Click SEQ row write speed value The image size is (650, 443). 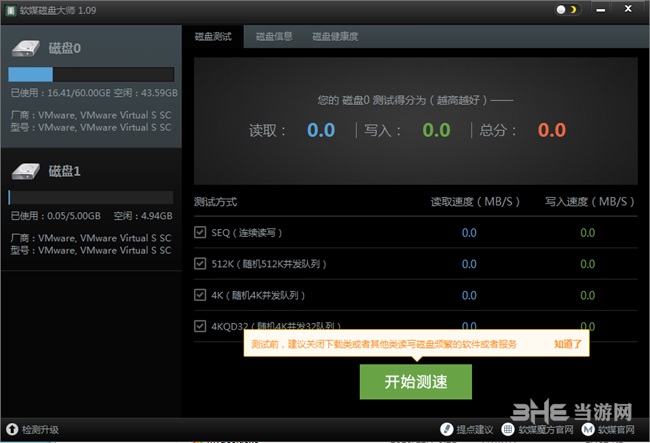(x=587, y=232)
